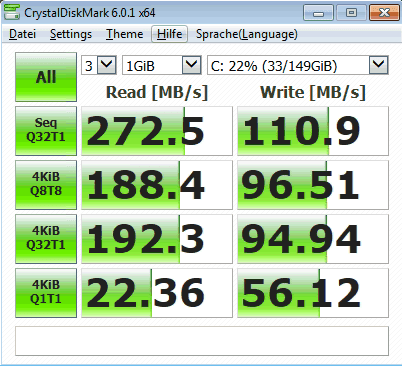
Task: Click the Write [MB/s] column header
Action: [313, 92]
